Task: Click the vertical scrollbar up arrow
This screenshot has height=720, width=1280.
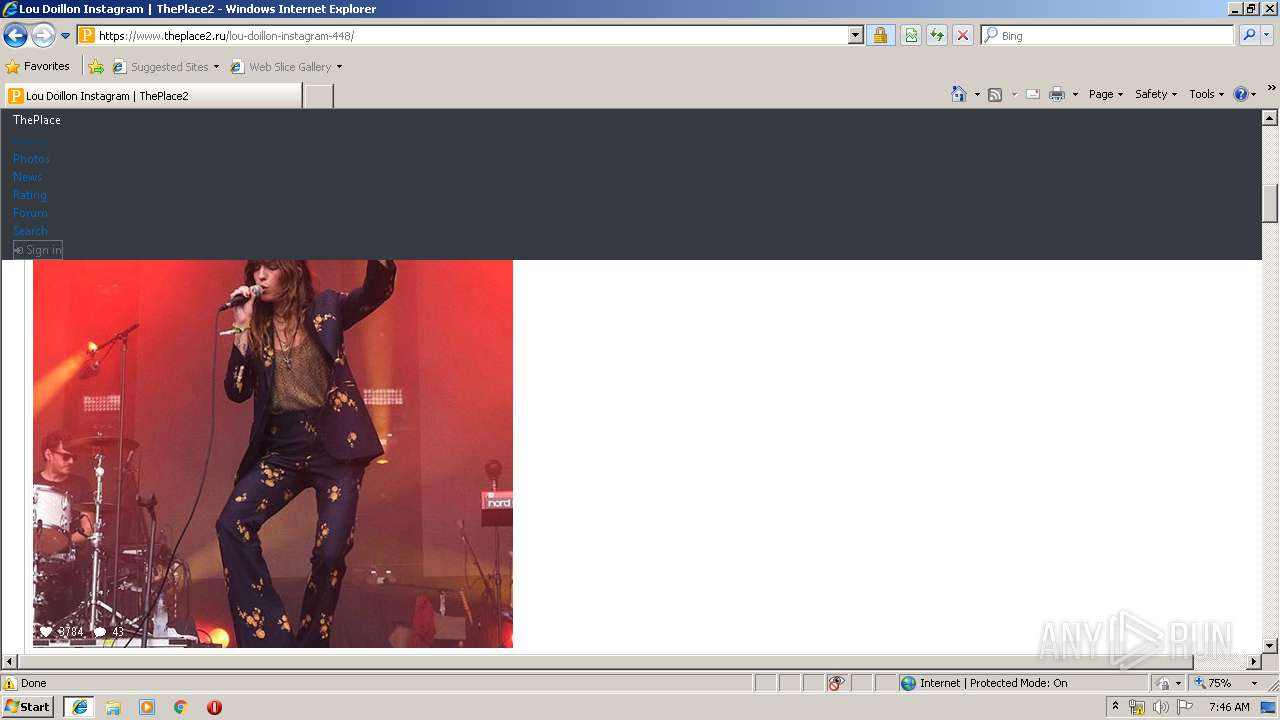Action: pyautogui.click(x=1270, y=118)
